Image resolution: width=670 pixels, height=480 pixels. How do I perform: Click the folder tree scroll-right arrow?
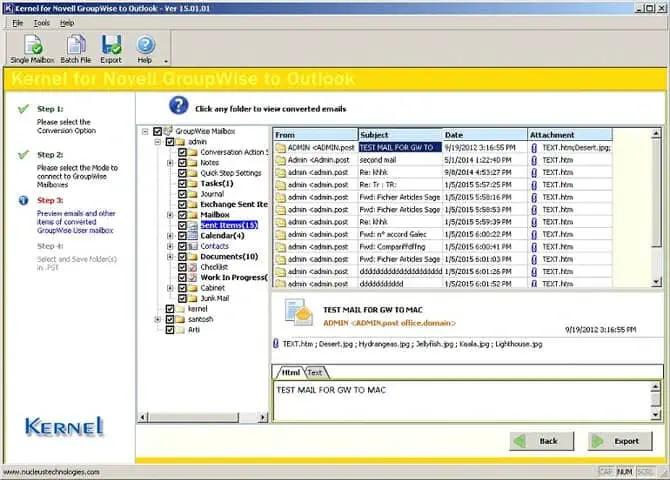[263, 417]
